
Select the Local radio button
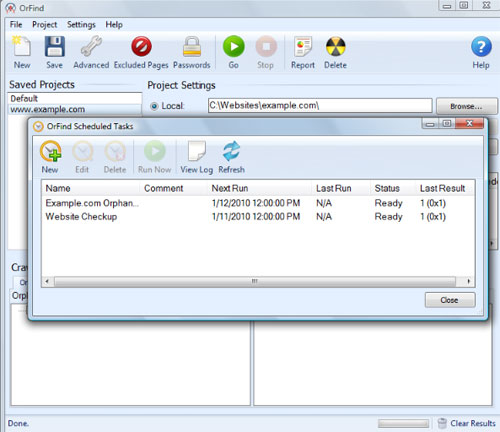coord(154,106)
